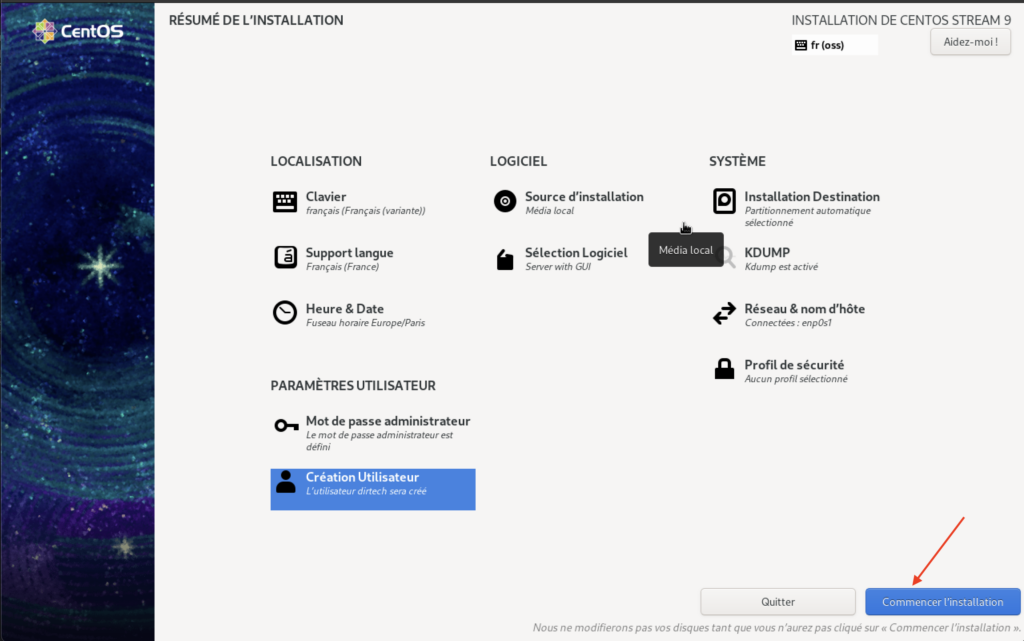This screenshot has height=641, width=1024.
Task: Open the Clavier keyboard icon
Action: (x=285, y=201)
